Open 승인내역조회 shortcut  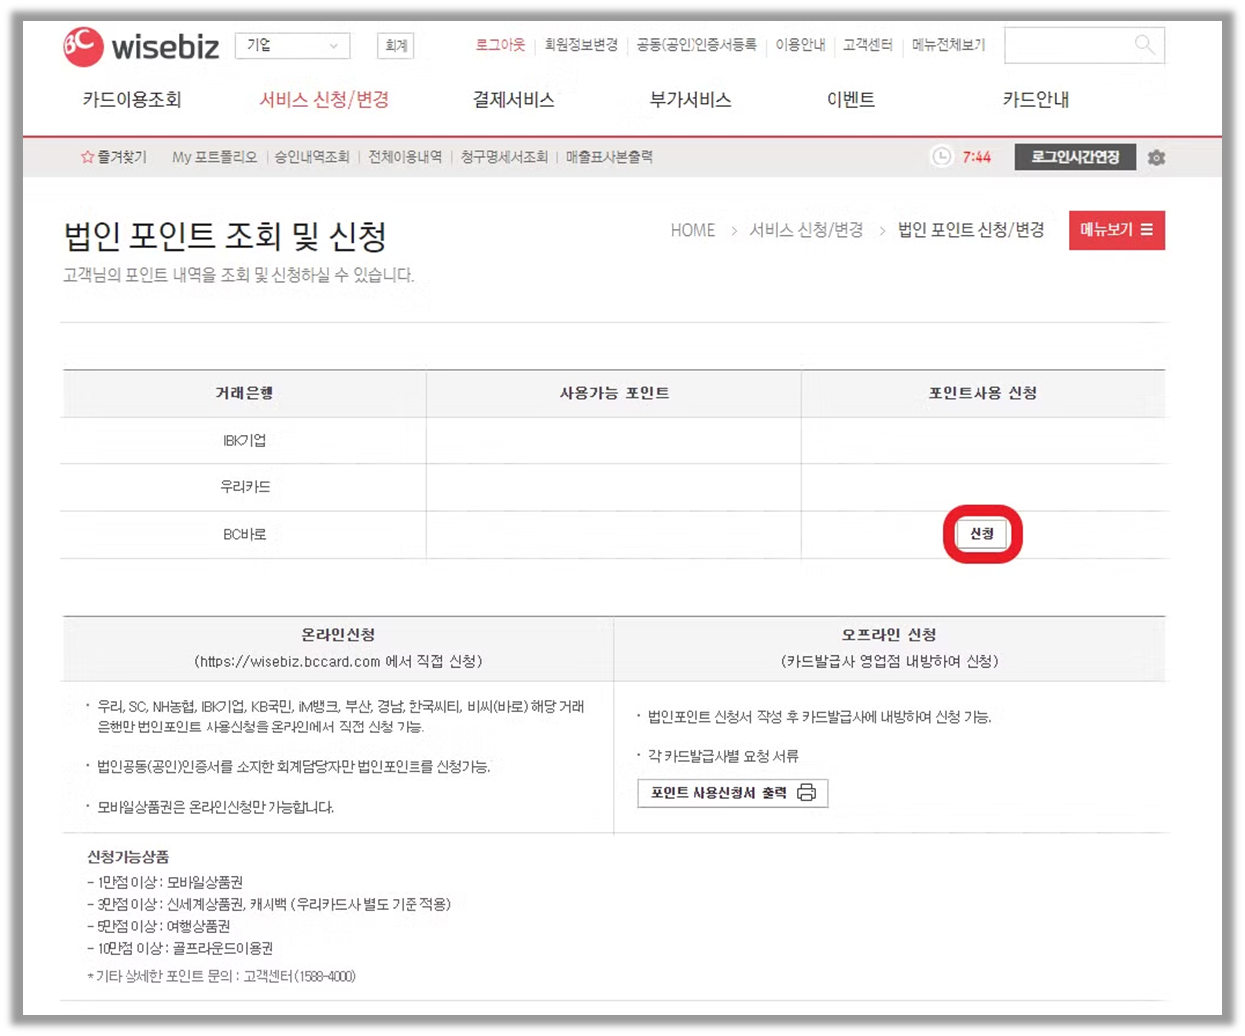click(312, 157)
